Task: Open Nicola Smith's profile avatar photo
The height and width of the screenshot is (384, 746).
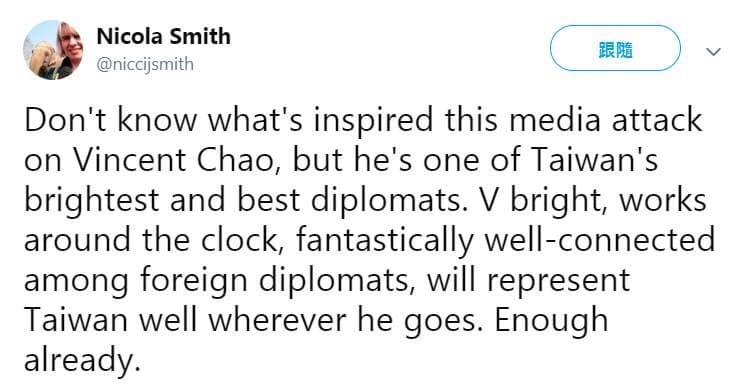Action: 53,50
